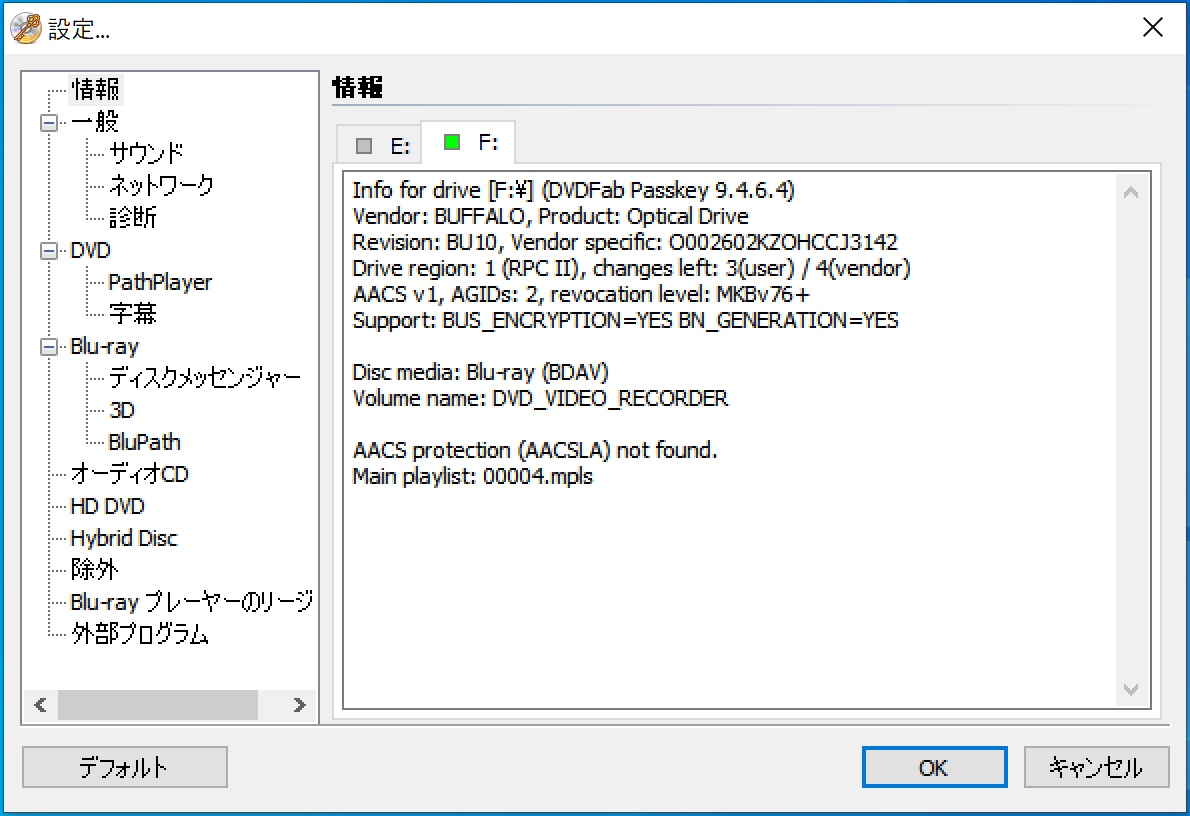The image size is (1190, 816).
Task: Open 外部プログラム settings
Action: (140, 634)
